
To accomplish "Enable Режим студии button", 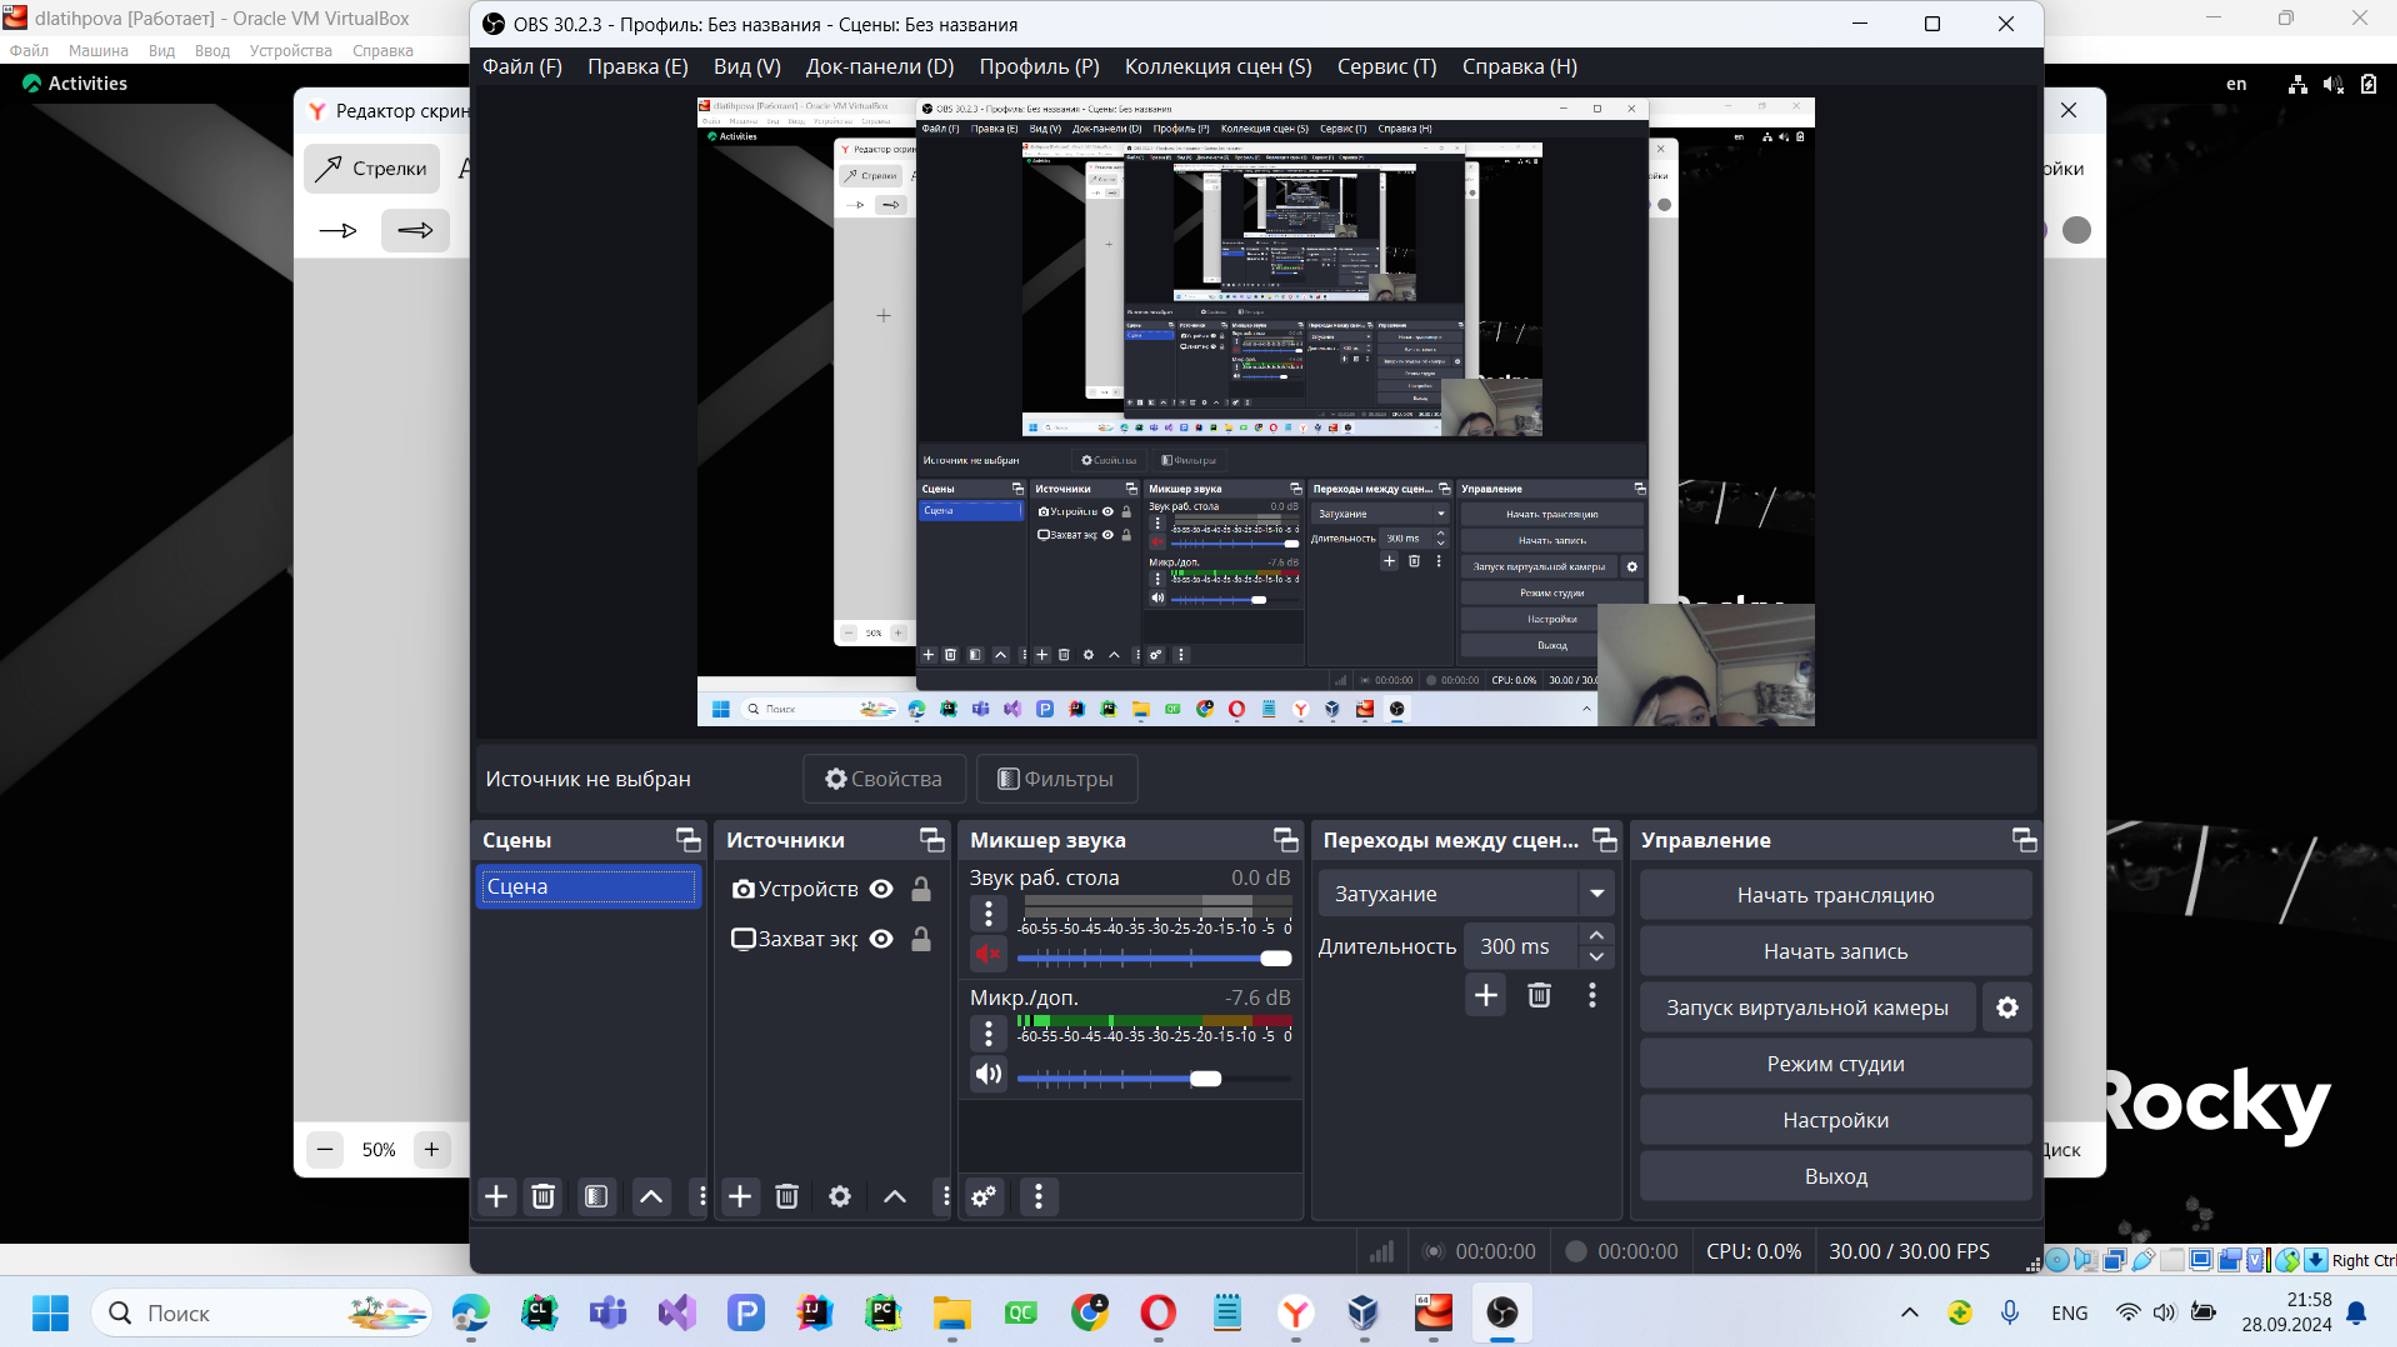I will click(x=1835, y=1063).
